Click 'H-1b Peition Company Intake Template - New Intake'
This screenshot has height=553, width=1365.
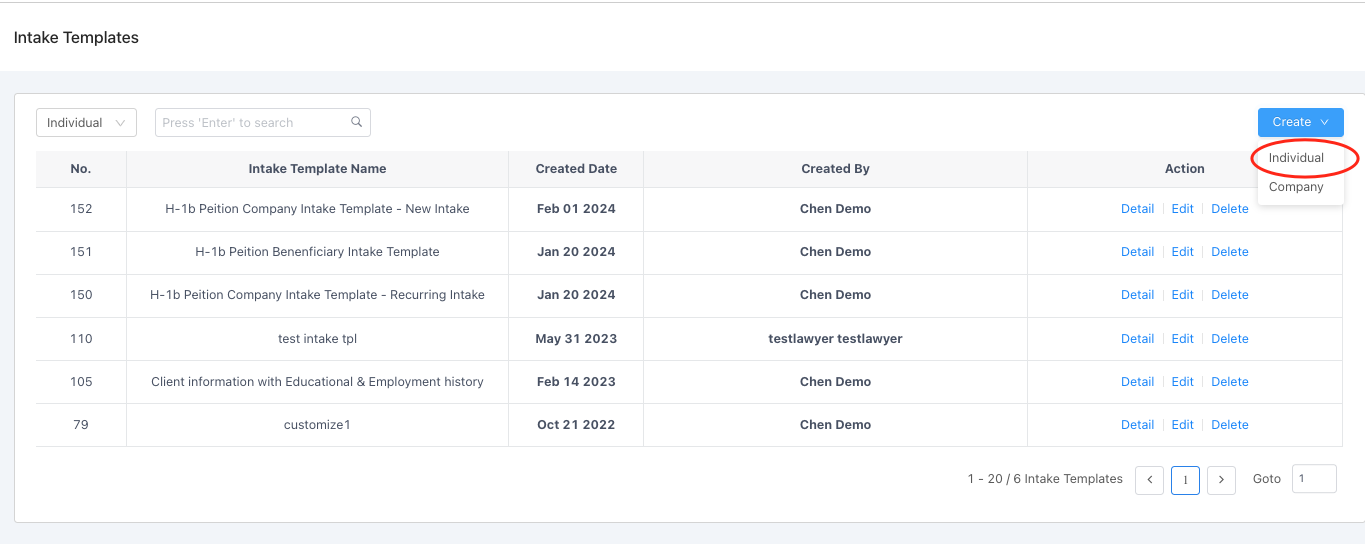click(x=317, y=209)
